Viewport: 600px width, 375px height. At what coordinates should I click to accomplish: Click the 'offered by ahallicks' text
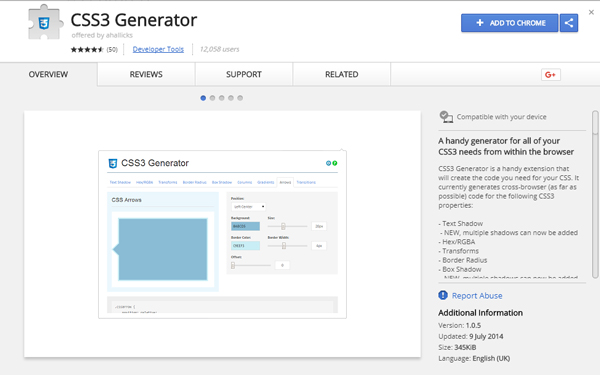tap(102, 35)
